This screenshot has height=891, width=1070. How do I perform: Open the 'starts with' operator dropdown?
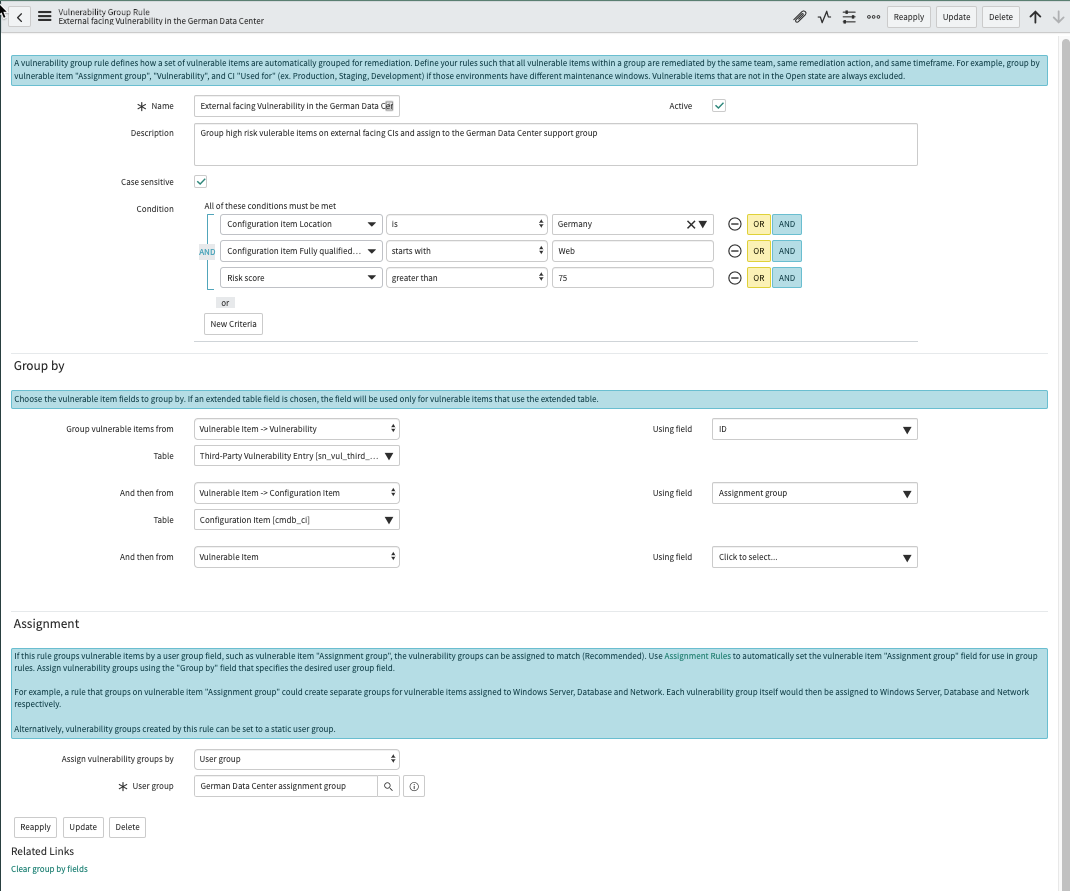(x=467, y=251)
